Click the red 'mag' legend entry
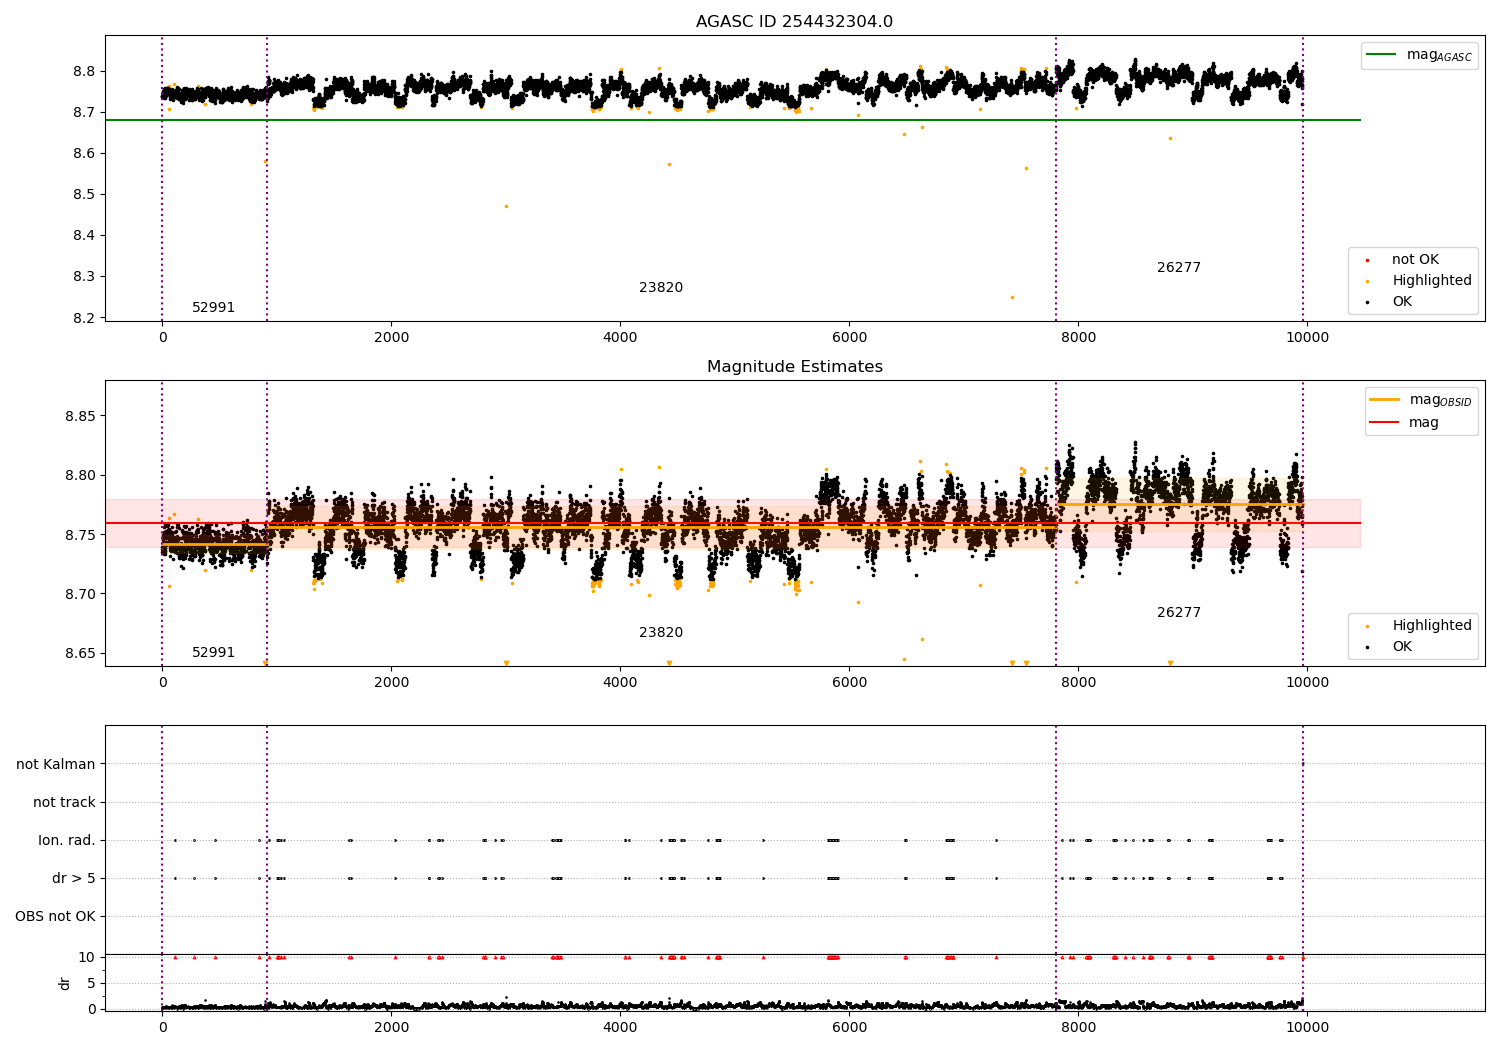 1404,422
